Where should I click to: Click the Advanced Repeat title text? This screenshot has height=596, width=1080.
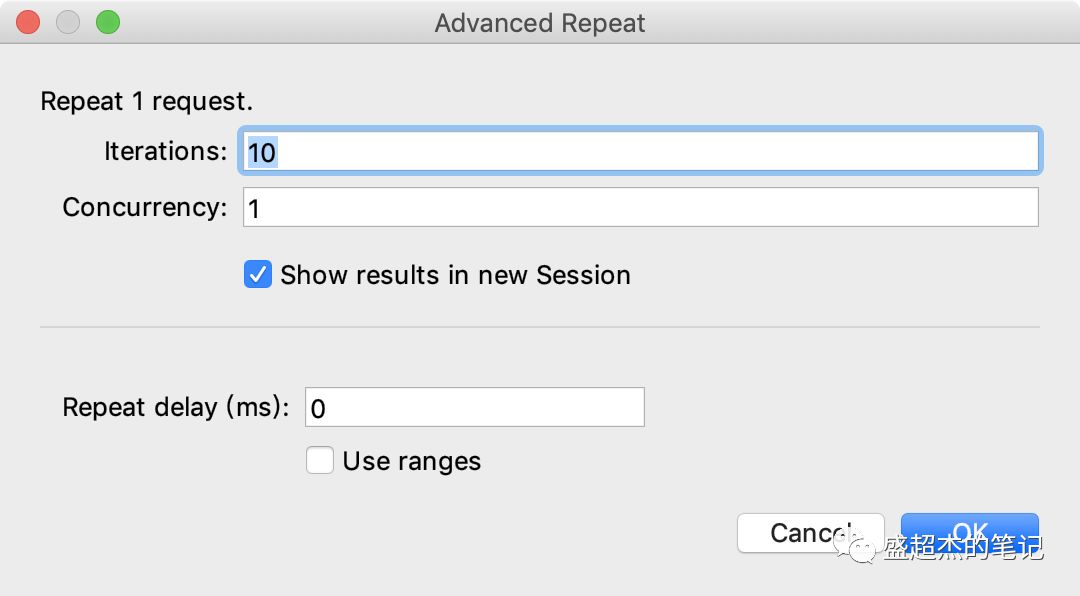click(540, 23)
